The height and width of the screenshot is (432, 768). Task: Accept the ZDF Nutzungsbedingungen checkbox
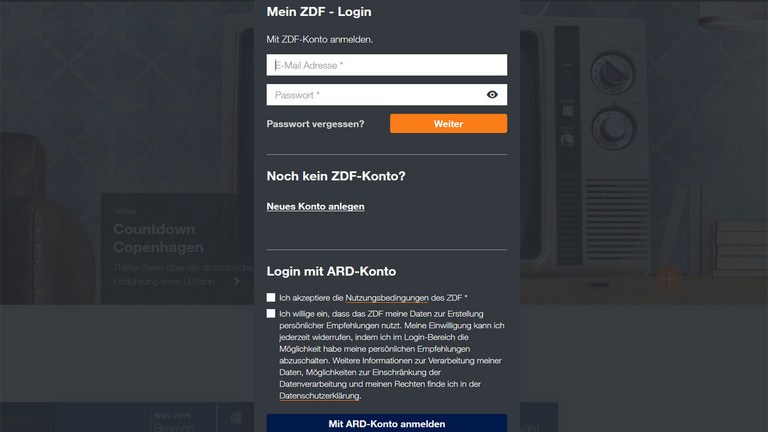(271, 298)
